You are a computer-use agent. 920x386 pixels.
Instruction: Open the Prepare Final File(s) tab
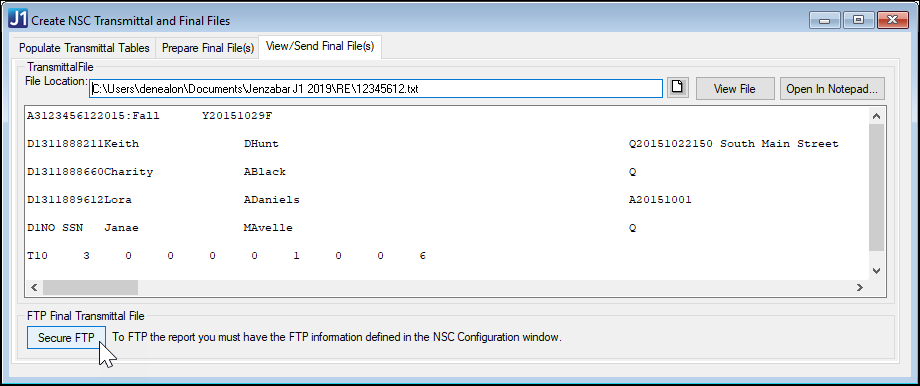tap(208, 48)
